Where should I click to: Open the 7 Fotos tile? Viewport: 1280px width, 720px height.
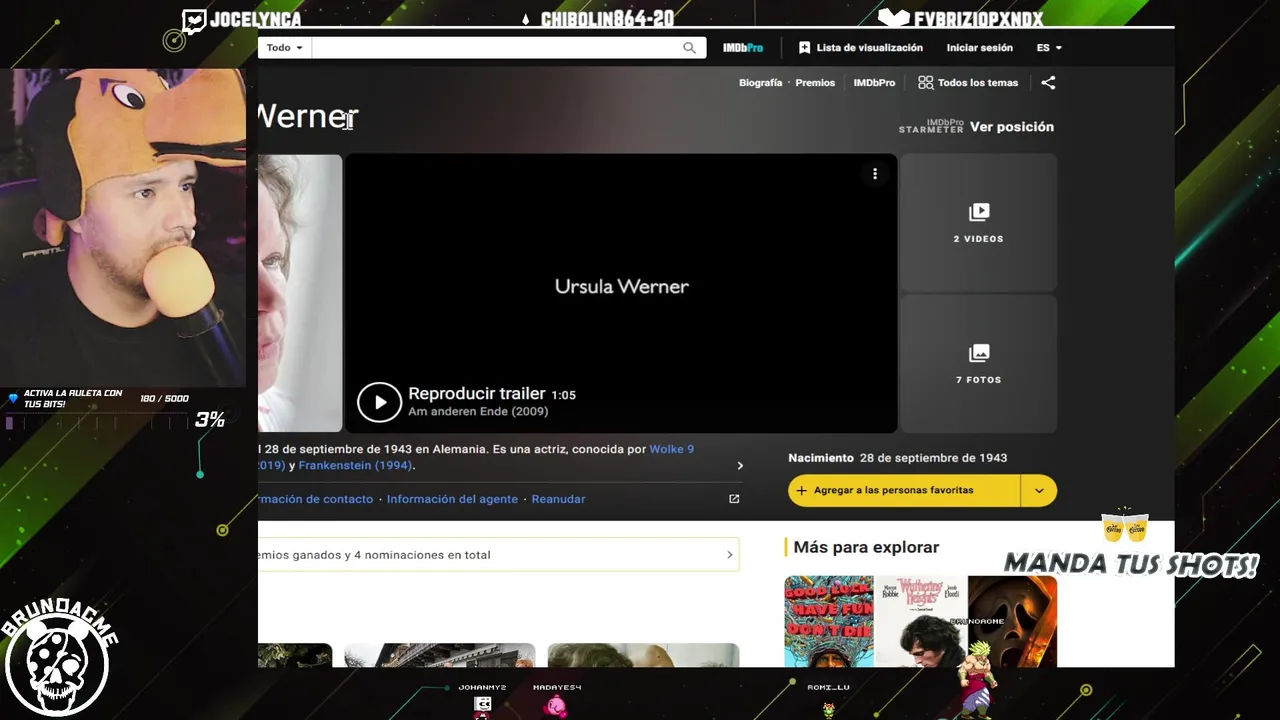pos(978,363)
